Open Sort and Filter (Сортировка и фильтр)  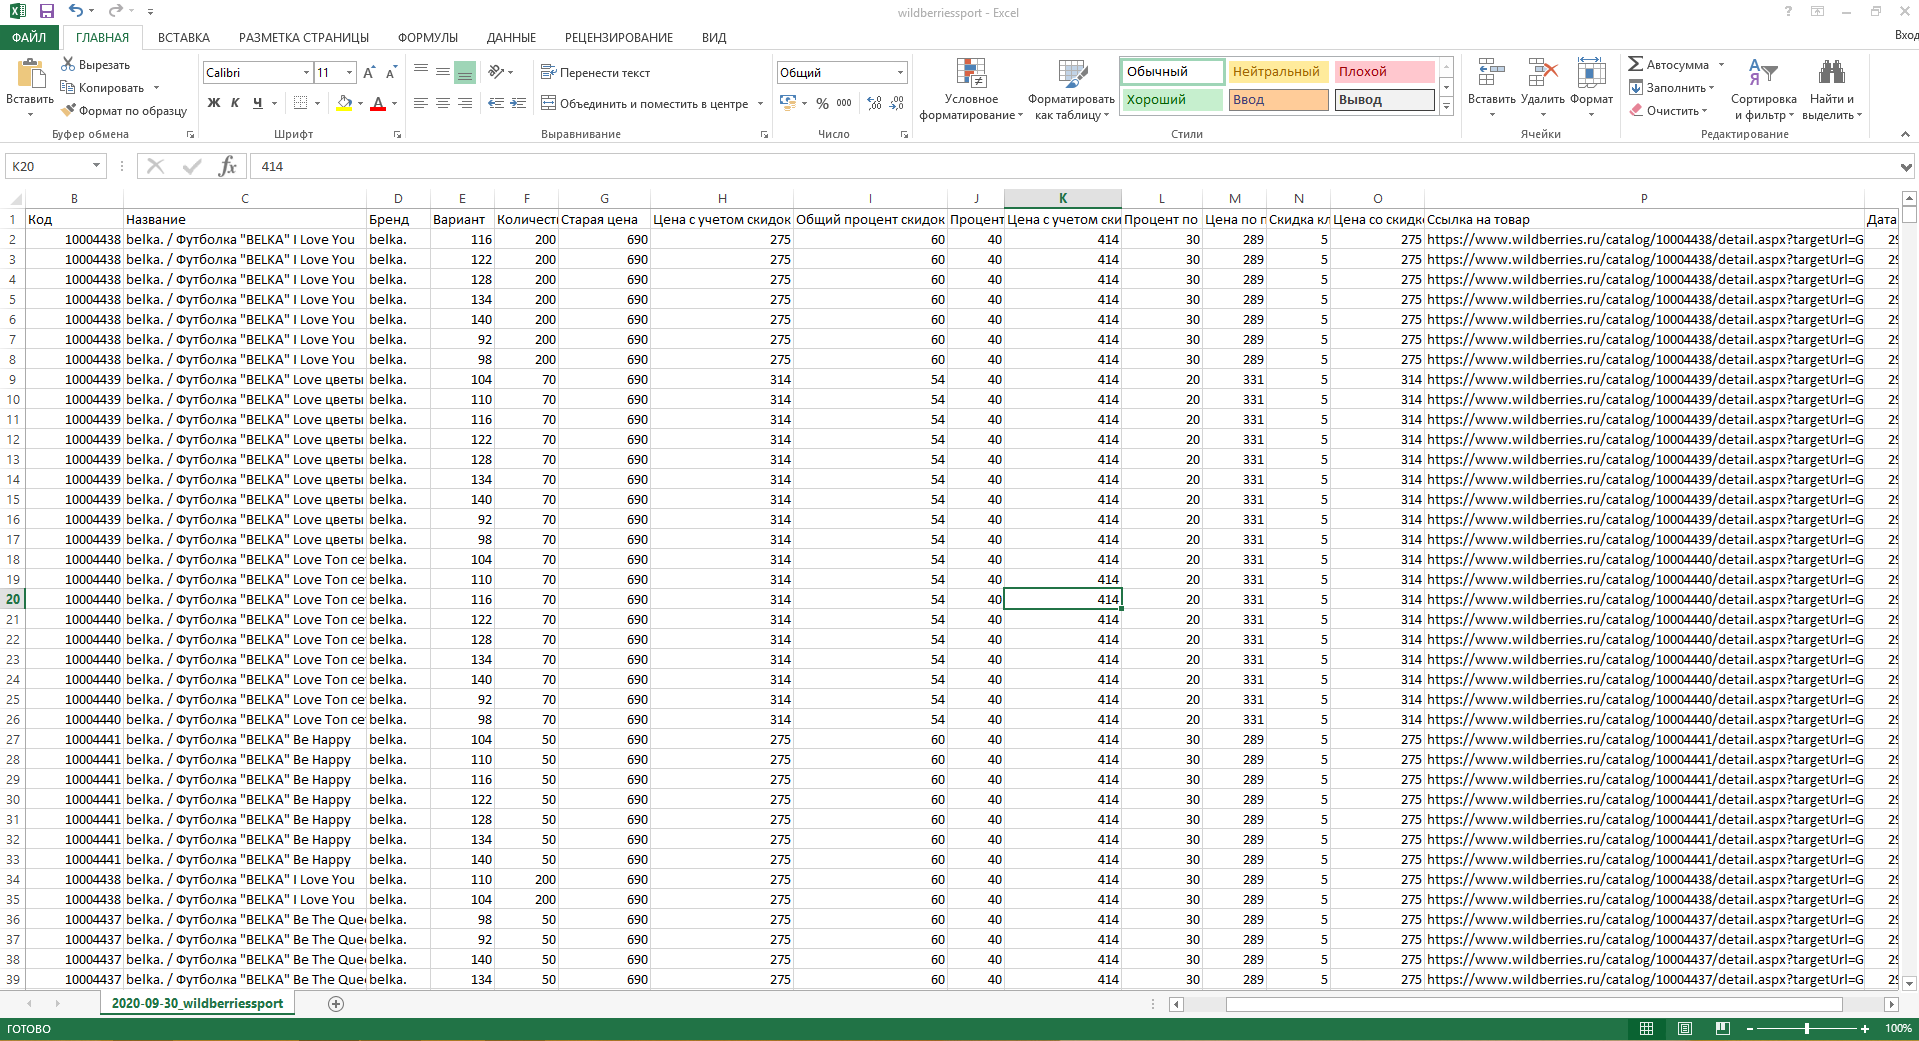(x=1763, y=89)
